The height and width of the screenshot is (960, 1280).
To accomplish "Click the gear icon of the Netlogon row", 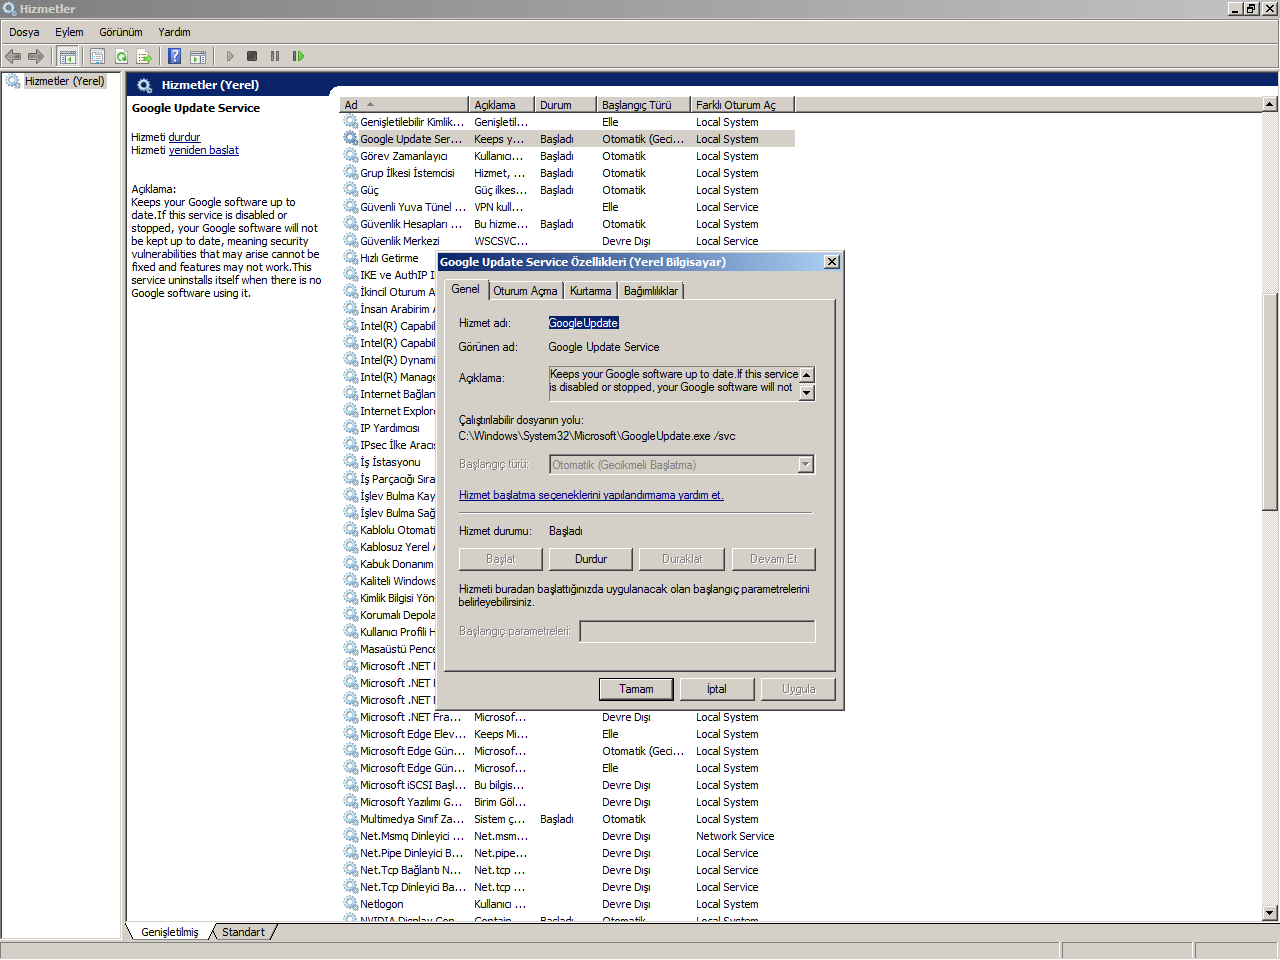I will (x=351, y=904).
